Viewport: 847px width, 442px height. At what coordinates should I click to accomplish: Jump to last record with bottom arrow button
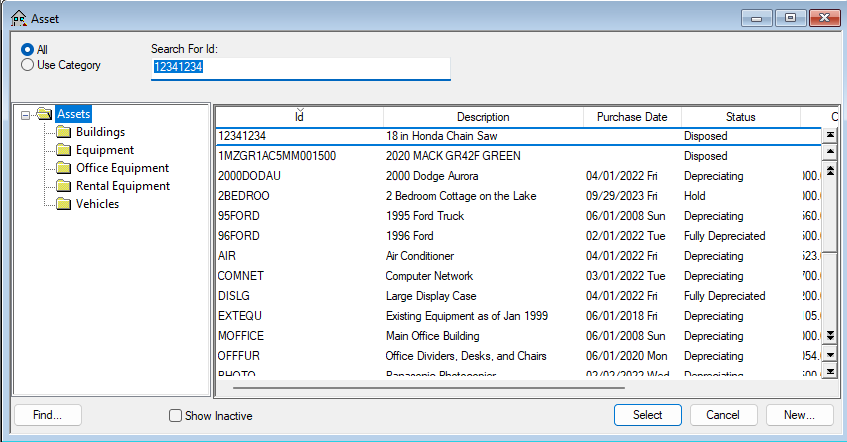829,372
